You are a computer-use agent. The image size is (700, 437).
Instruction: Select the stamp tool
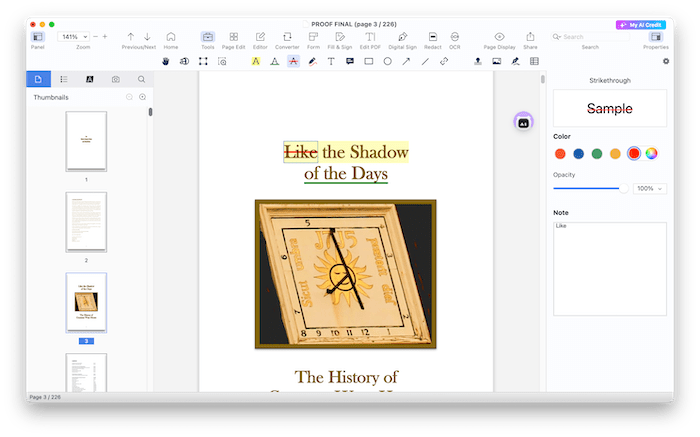[478, 62]
